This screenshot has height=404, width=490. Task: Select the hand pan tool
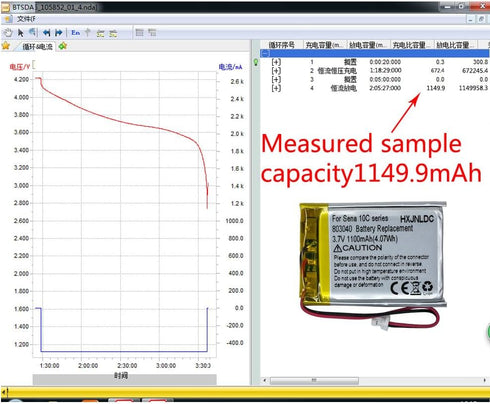[x=8, y=33]
